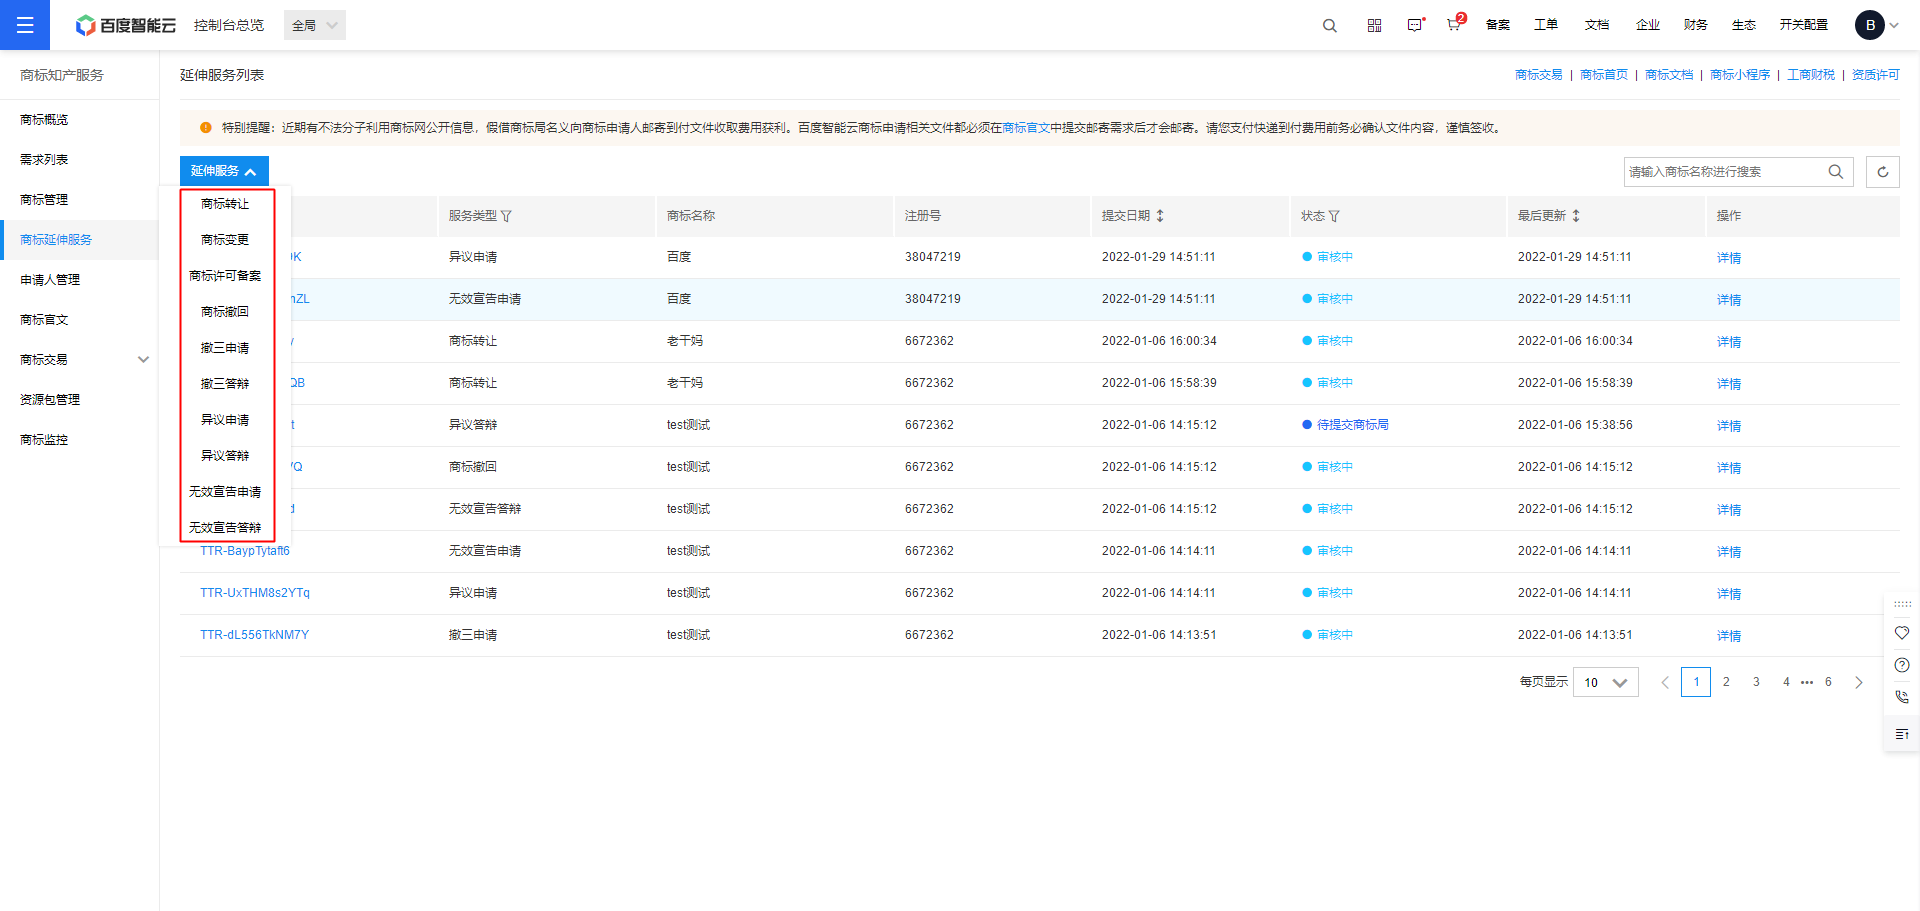This screenshot has width=1920, height=911.
Task: Click the Baidu AI Cloud logo
Action: [126, 25]
